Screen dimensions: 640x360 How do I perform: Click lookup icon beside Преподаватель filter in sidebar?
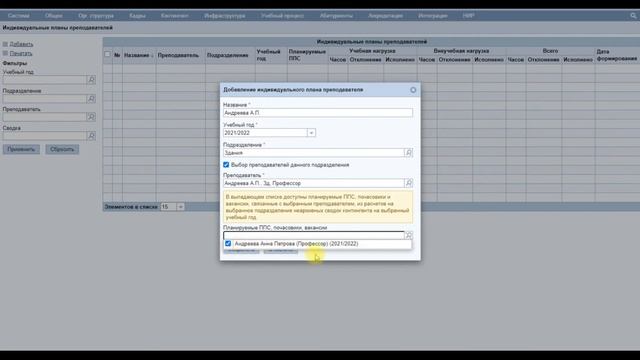point(91,117)
